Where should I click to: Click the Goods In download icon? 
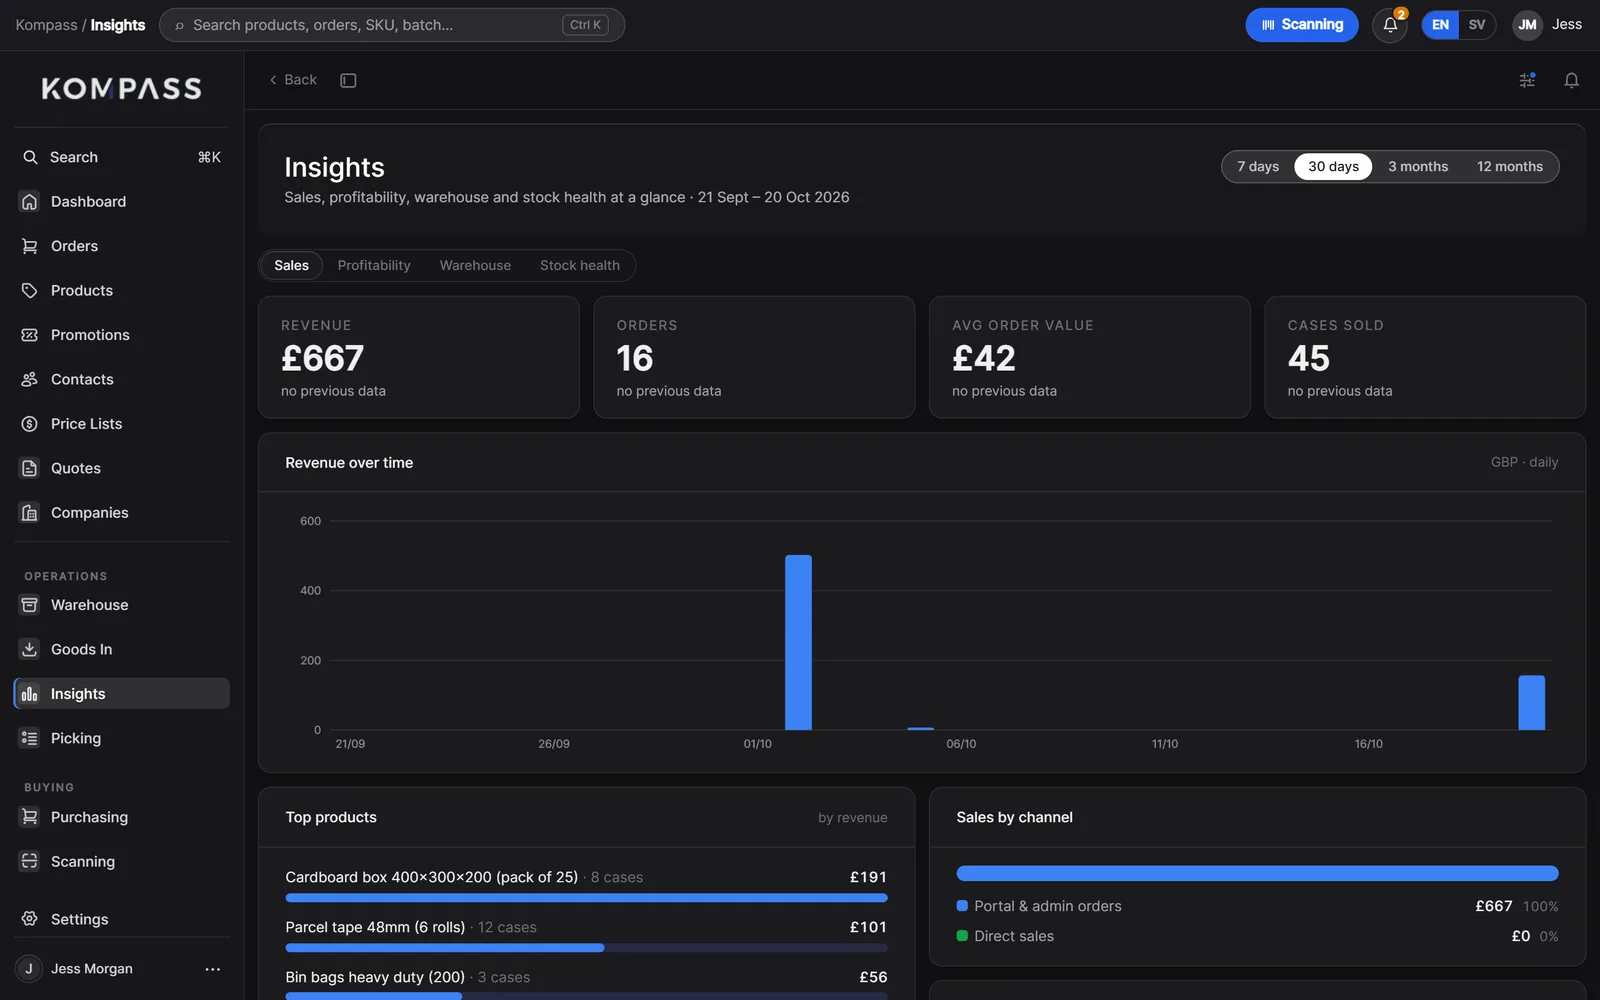pyautogui.click(x=30, y=649)
